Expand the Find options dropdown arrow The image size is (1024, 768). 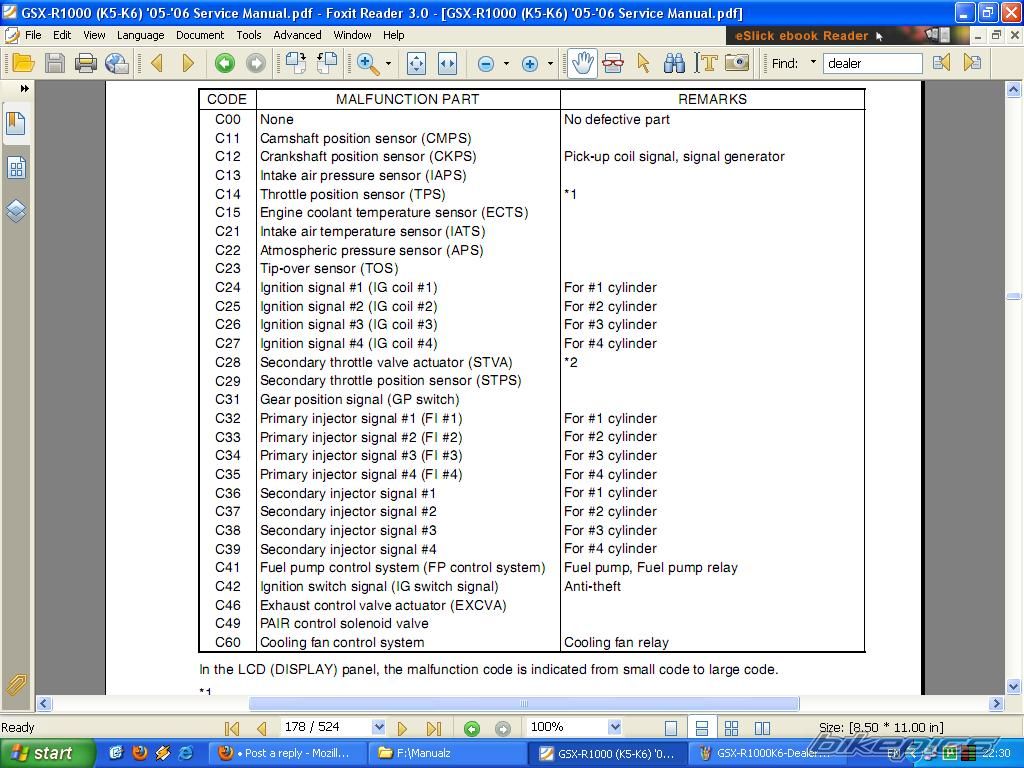(x=813, y=63)
